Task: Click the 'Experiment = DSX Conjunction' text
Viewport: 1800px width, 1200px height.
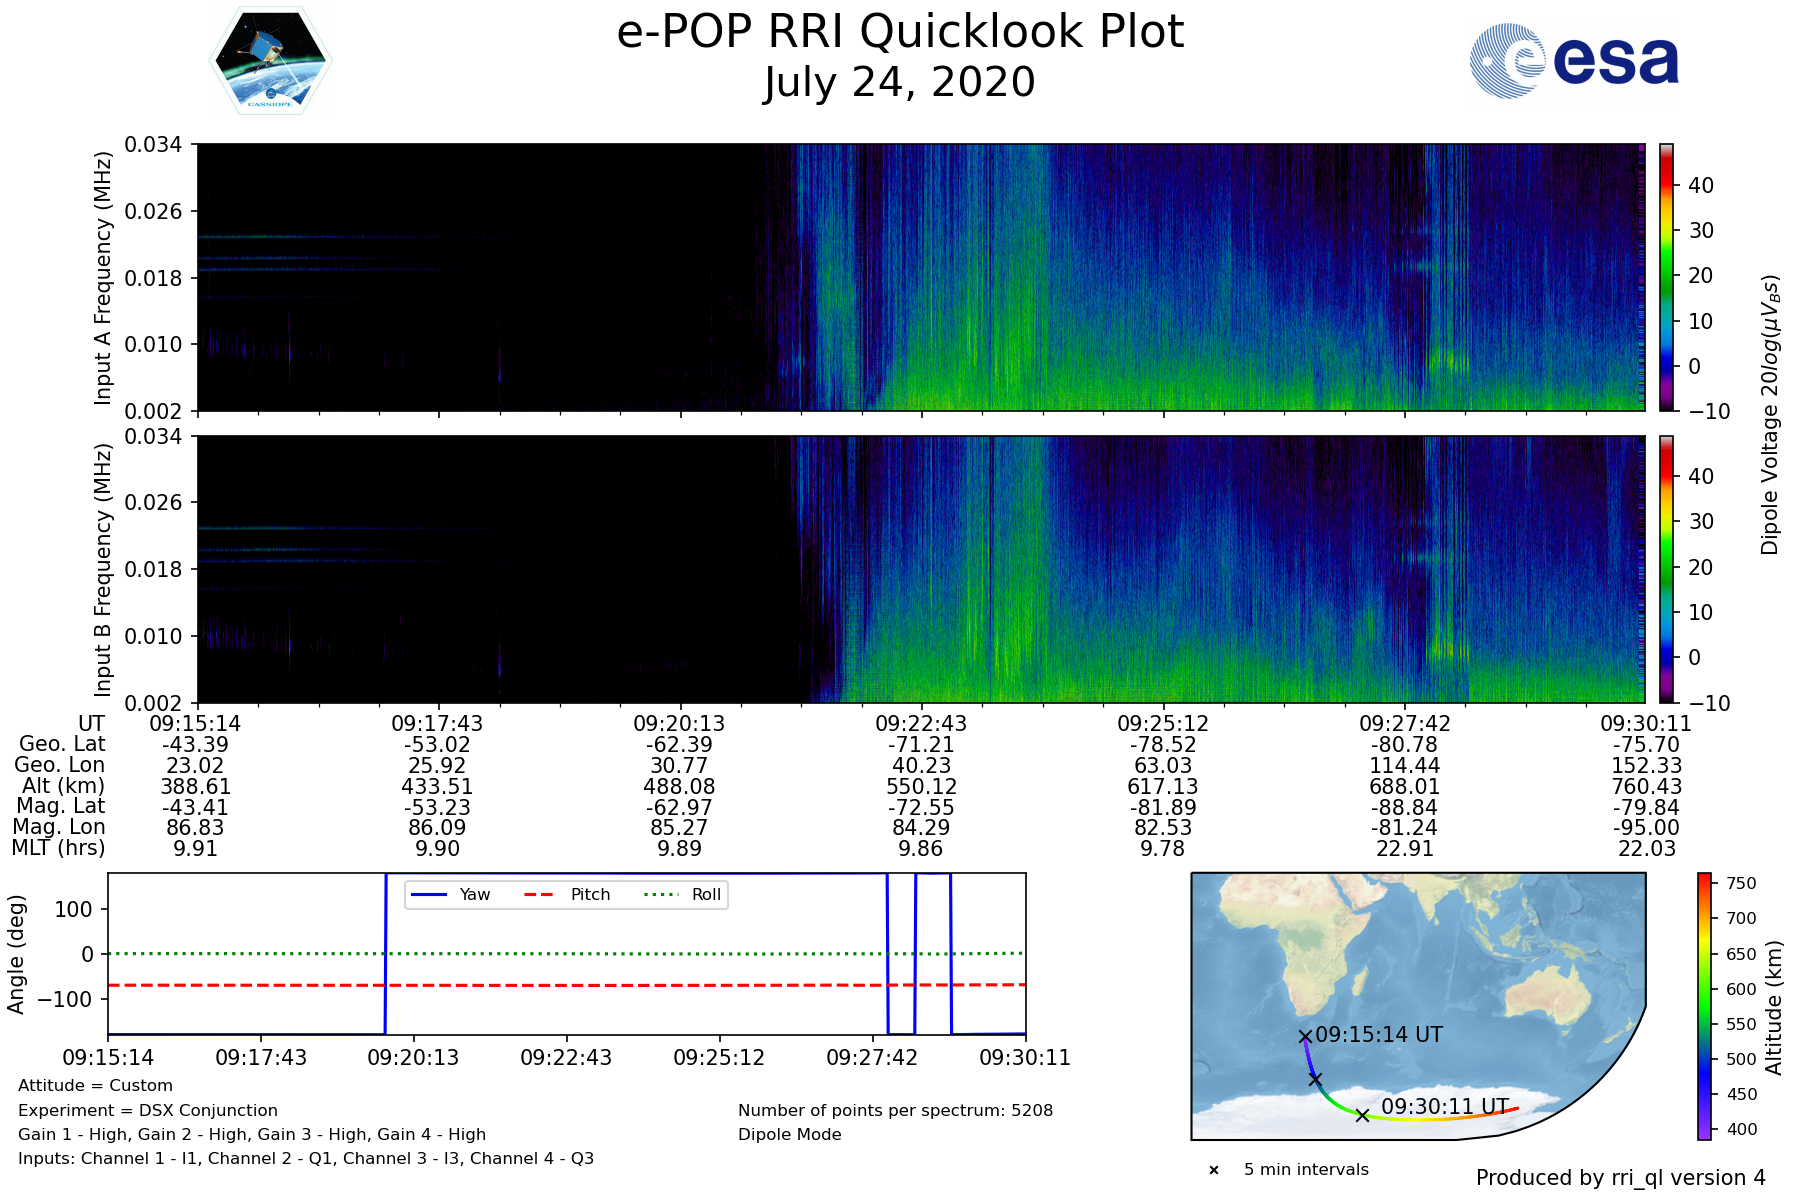Action: click(148, 1110)
